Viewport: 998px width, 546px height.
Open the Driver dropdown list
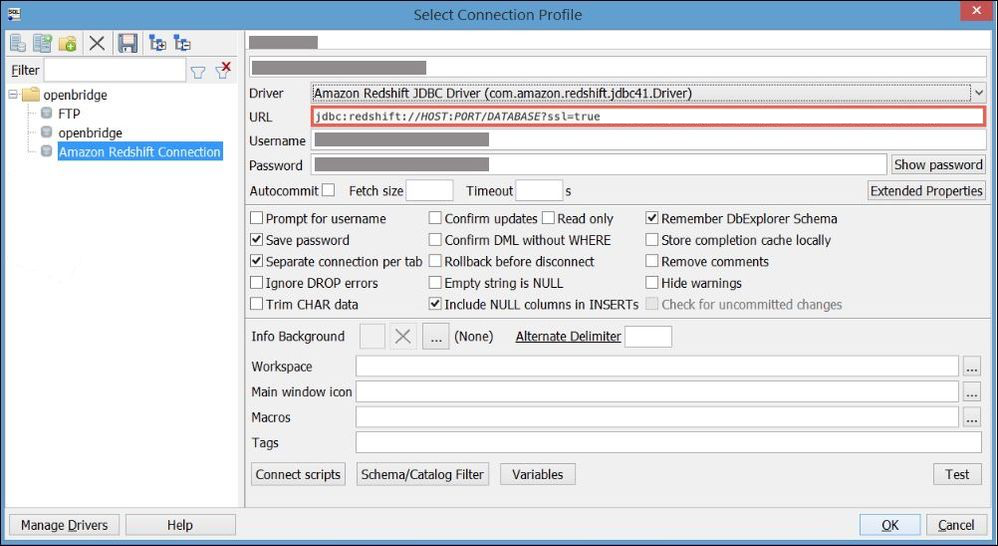(978, 93)
